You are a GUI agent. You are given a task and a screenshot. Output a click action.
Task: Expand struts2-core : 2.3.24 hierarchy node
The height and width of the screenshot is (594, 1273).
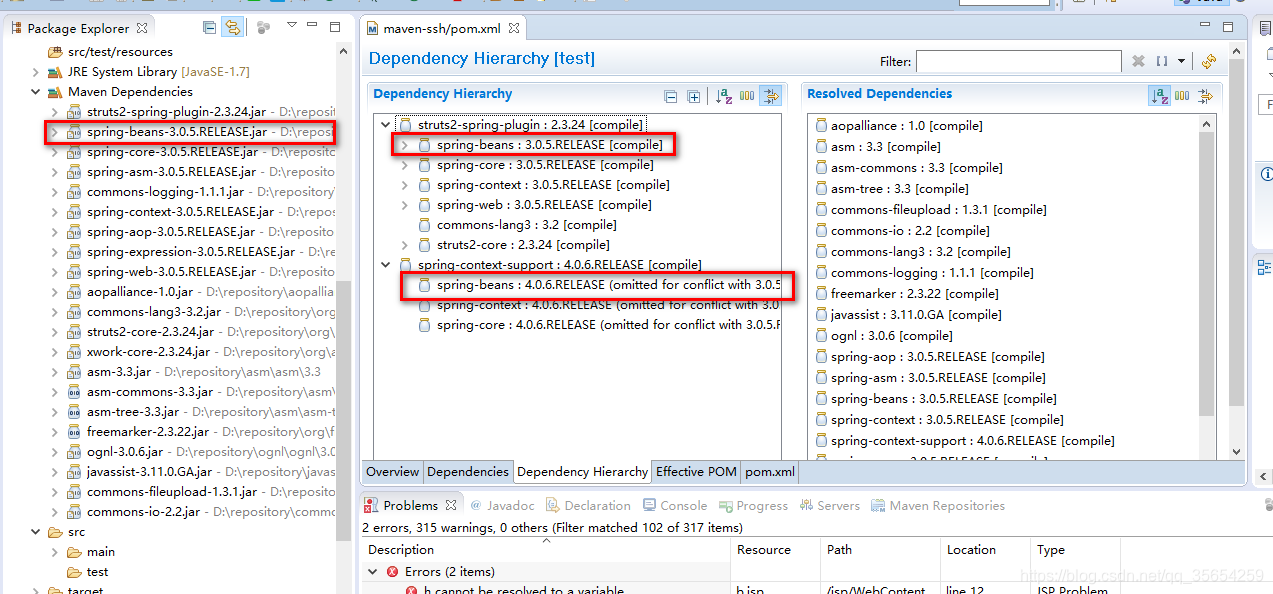click(x=404, y=245)
